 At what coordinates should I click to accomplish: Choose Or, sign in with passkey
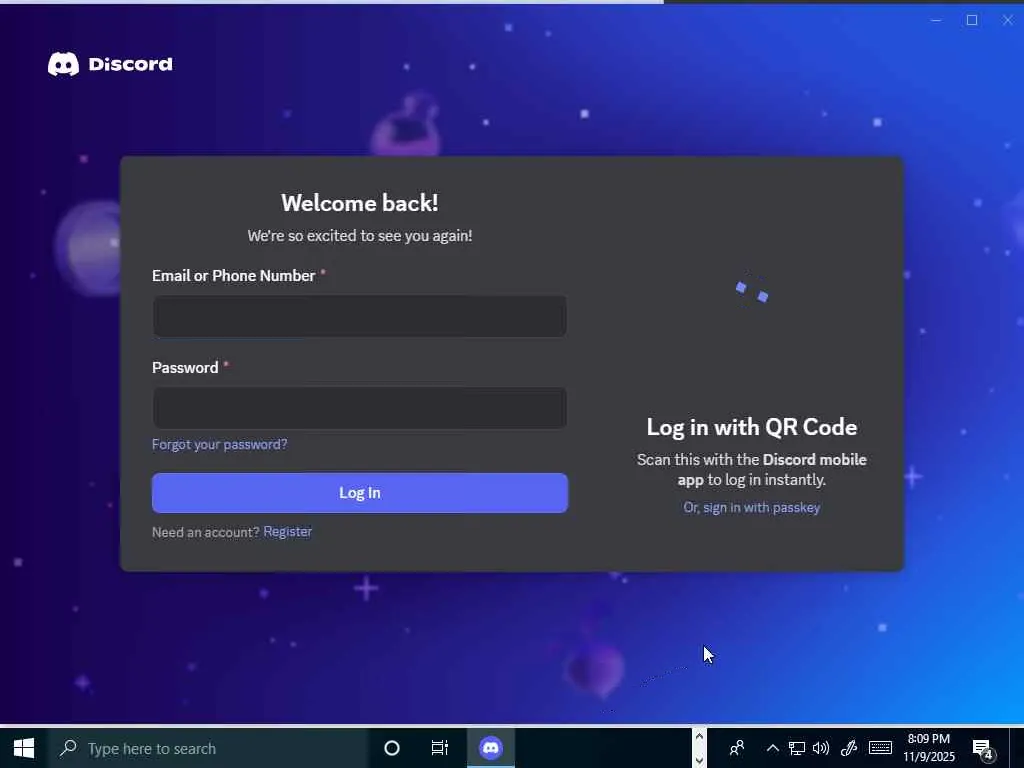point(752,507)
